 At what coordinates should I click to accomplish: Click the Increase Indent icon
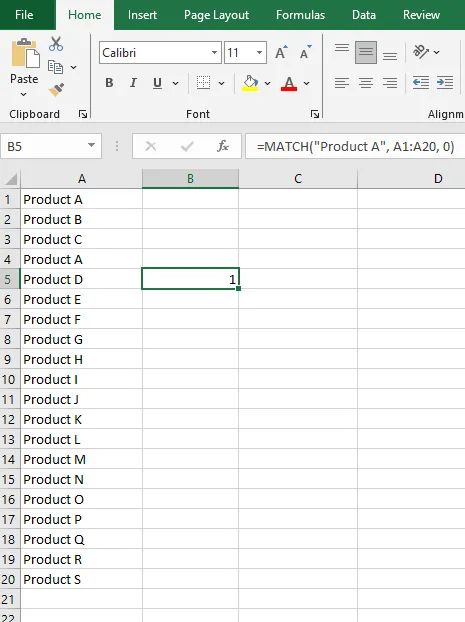(x=445, y=83)
